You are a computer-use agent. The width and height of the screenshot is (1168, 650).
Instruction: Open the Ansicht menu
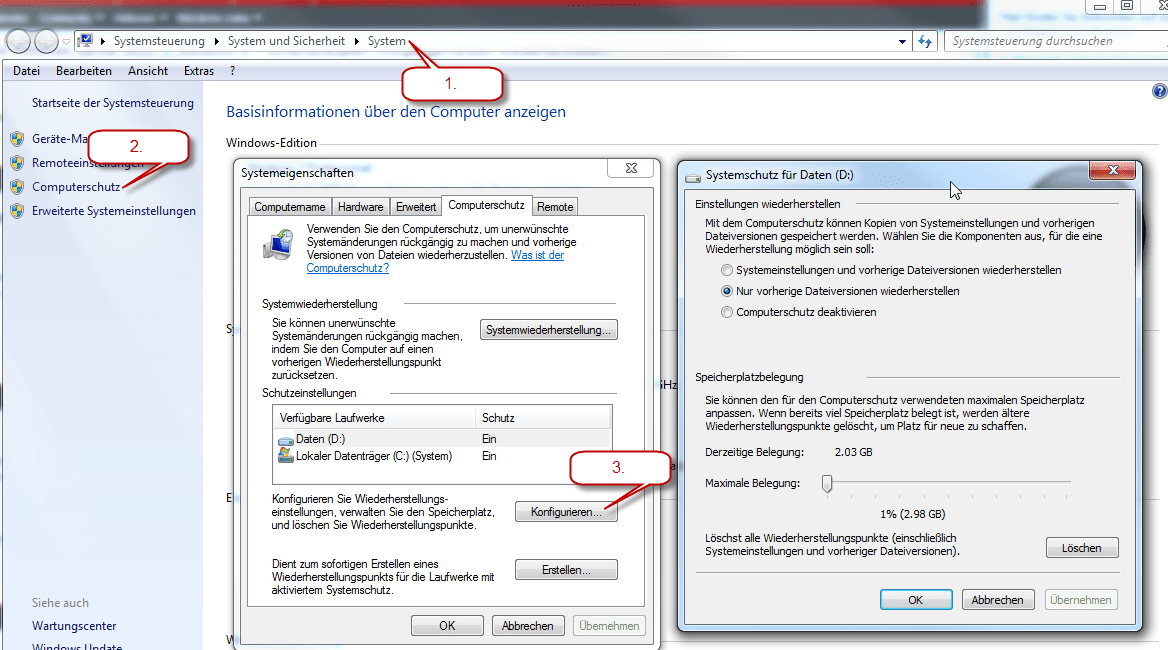tap(147, 71)
